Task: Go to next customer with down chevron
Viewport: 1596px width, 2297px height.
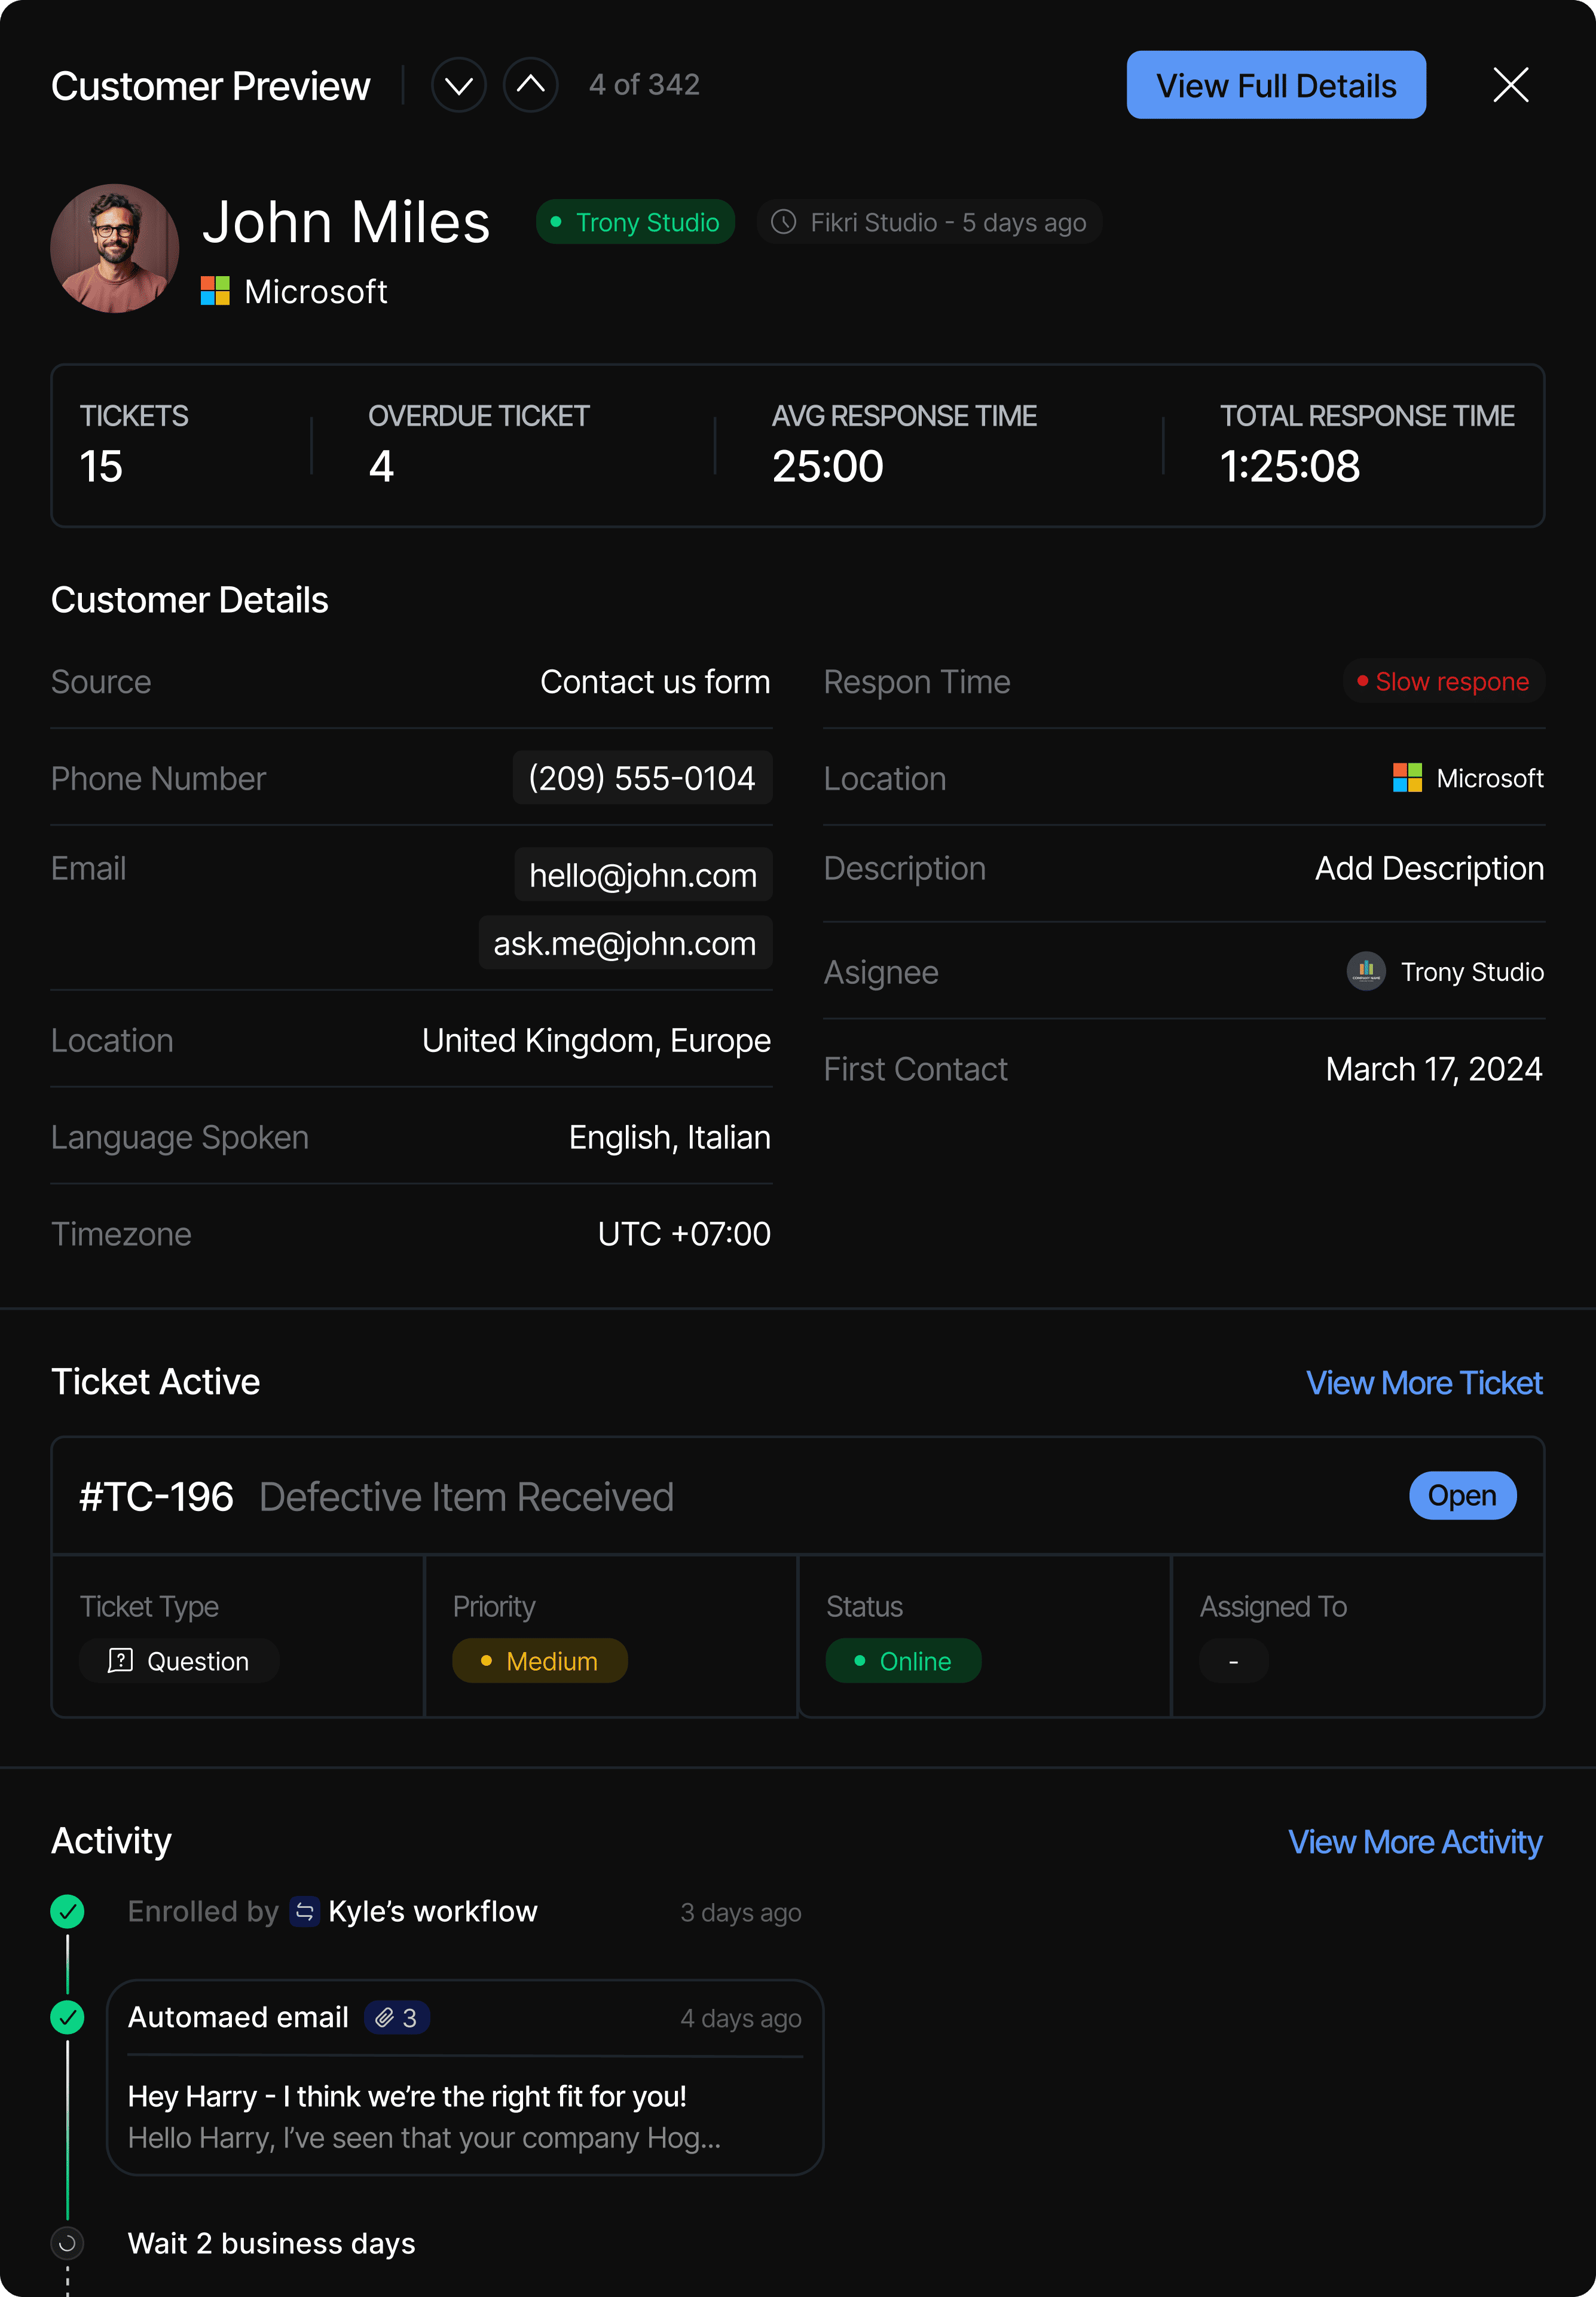Action: coord(459,86)
